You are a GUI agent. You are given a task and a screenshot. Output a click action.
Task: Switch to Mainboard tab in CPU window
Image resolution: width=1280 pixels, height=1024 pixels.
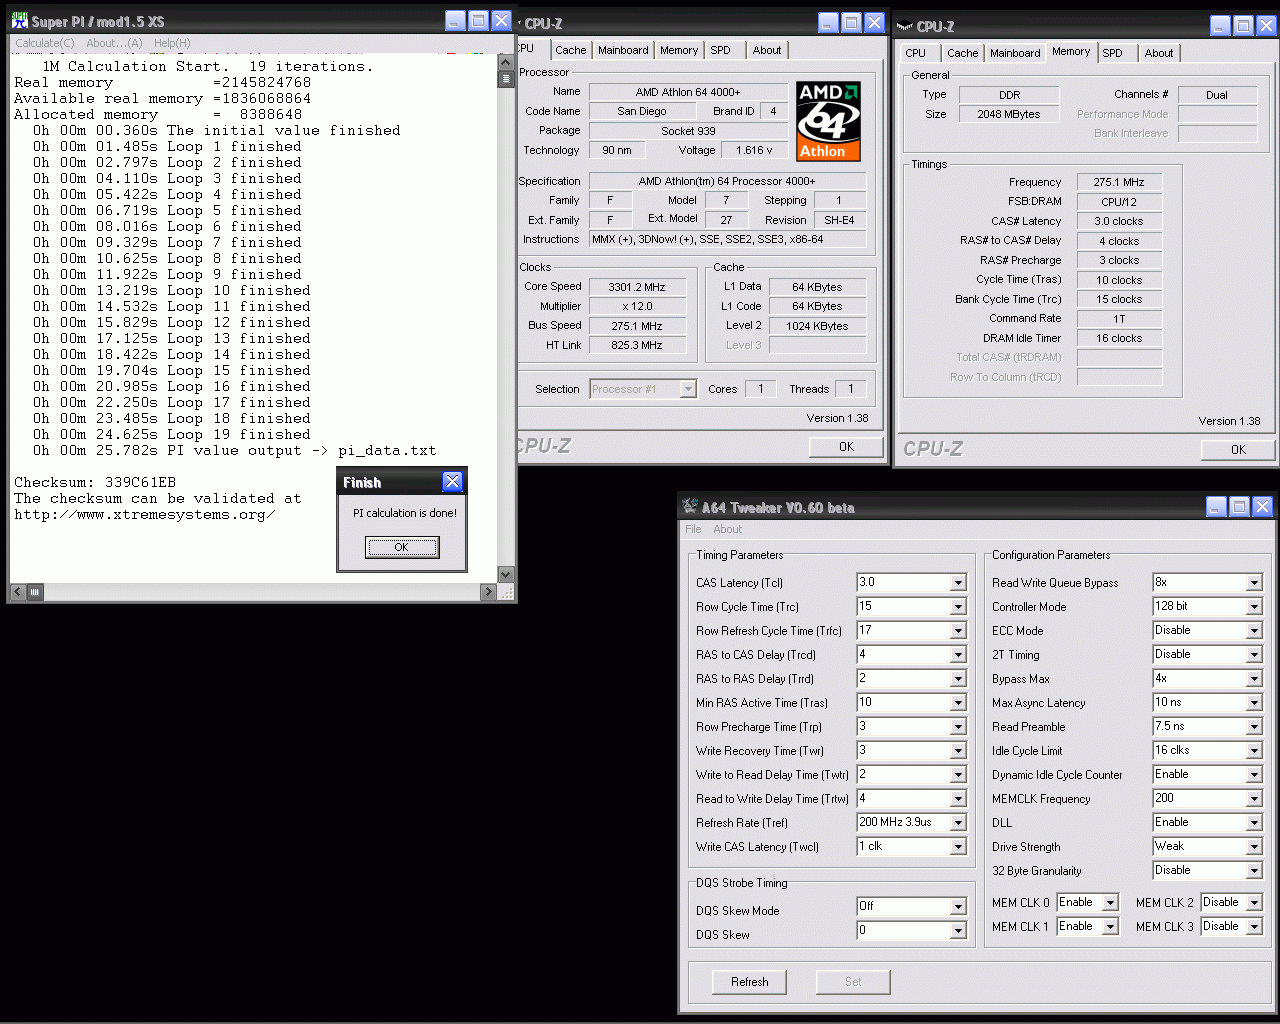[x=623, y=50]
